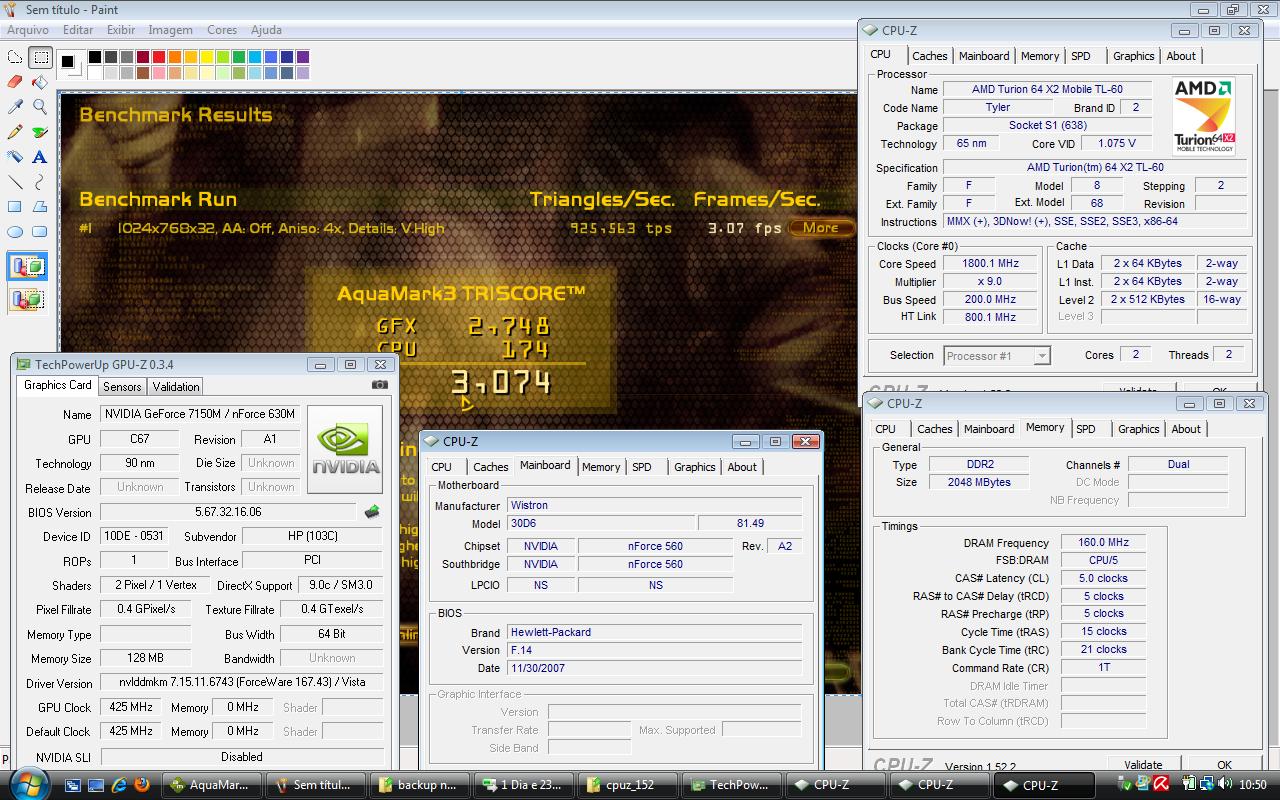This screenshot has height=800, width=1280.
Task: Select the Free-form select tool in Paint
Action: coord(15,57)
